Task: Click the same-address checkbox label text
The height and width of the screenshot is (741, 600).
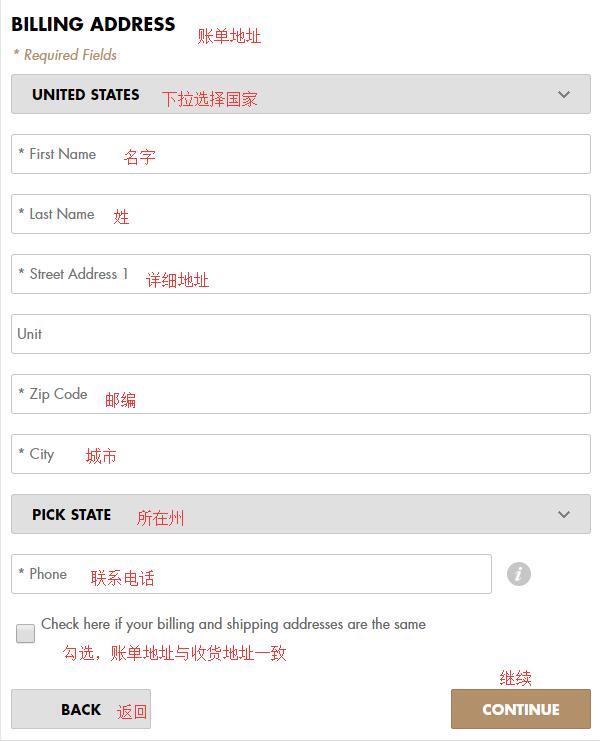Action: [x=233, y=624]
